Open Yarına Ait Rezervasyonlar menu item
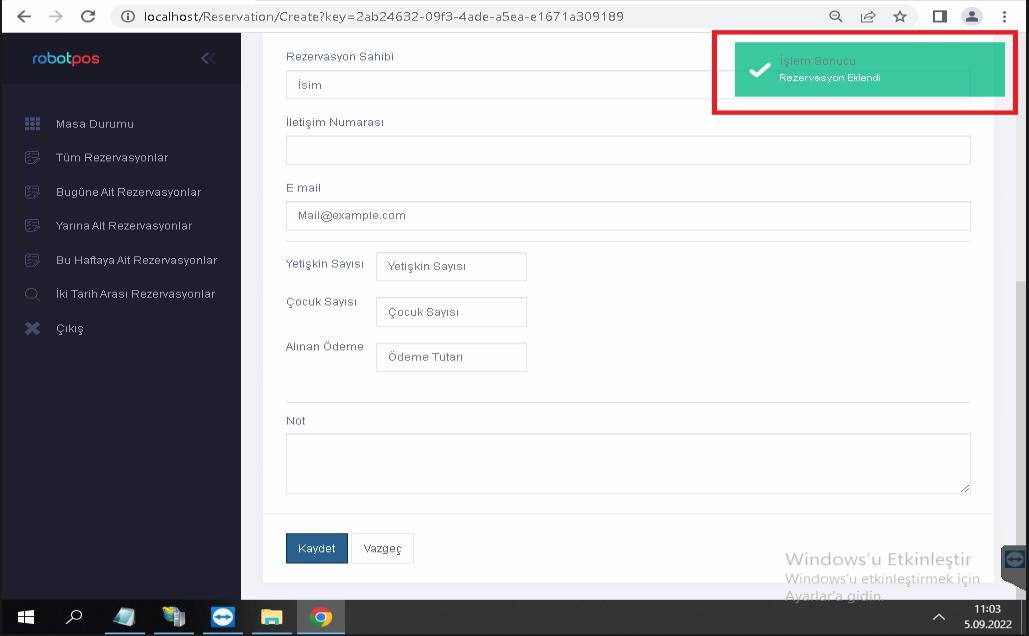1029x636 pixels. (x=123, y=225)
